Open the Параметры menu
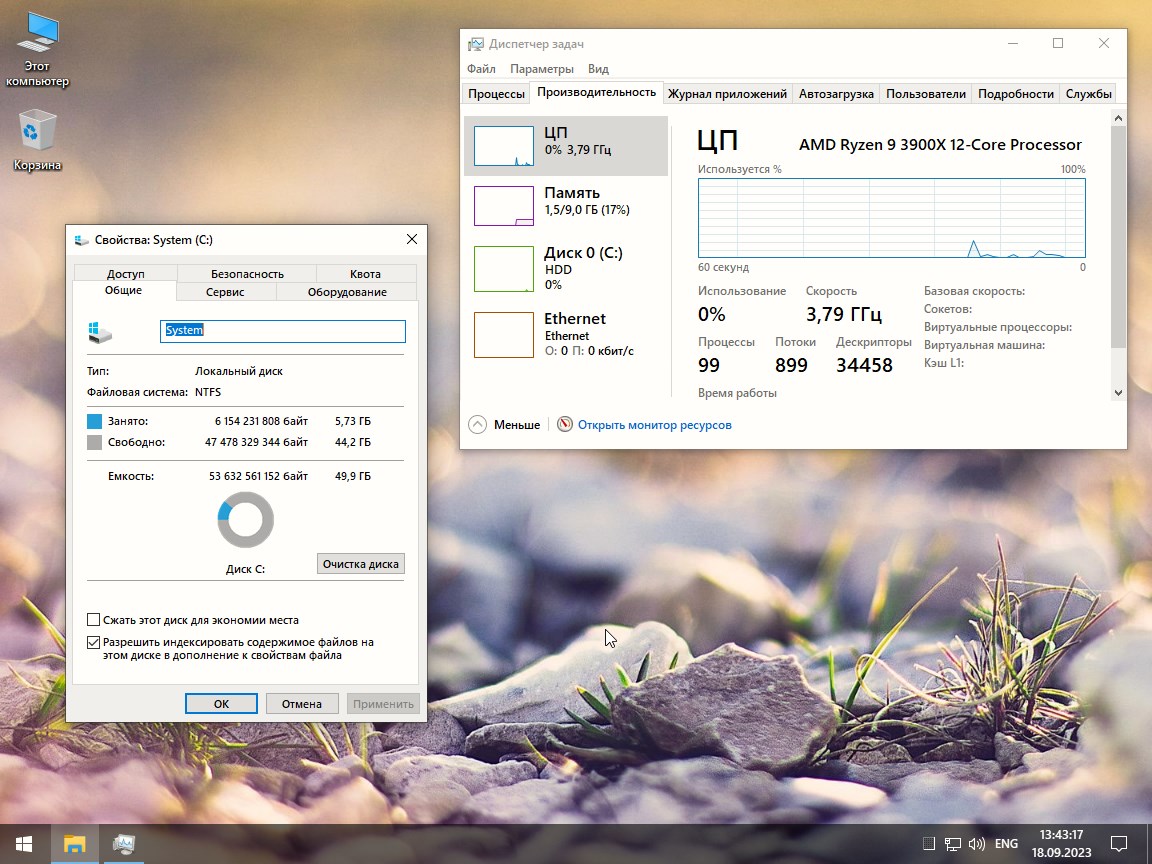Image resolution: width=1152 pixels, height=864 pixels. point(541,69)
